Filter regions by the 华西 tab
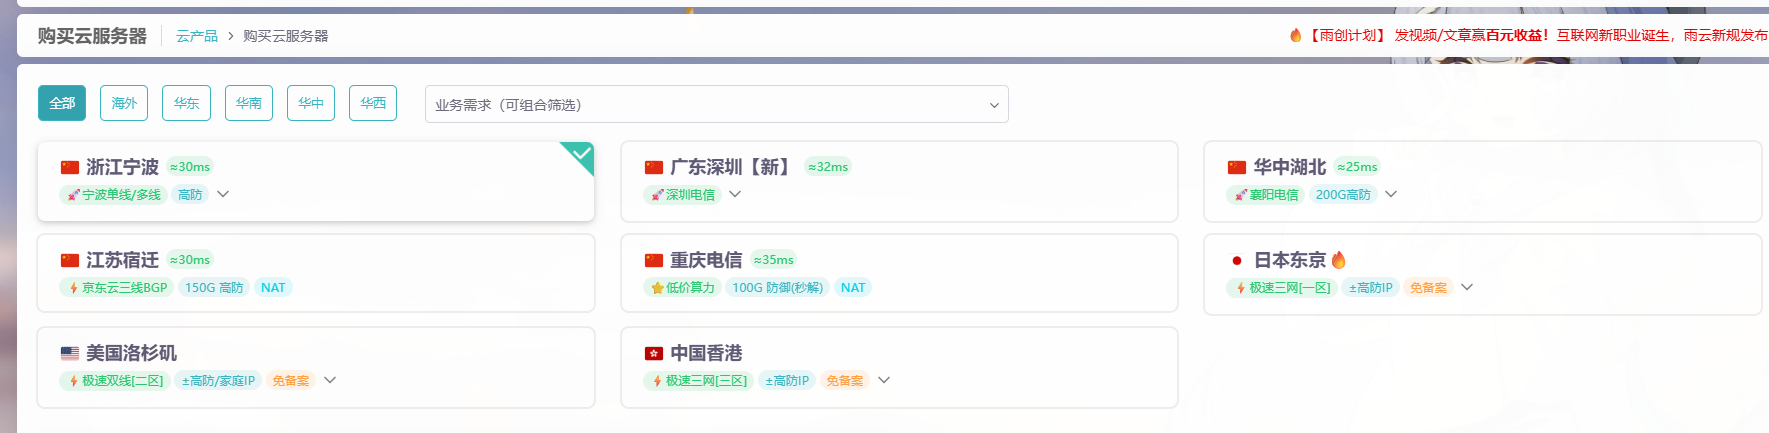The image size is (1769, 433). coord(373,103)
